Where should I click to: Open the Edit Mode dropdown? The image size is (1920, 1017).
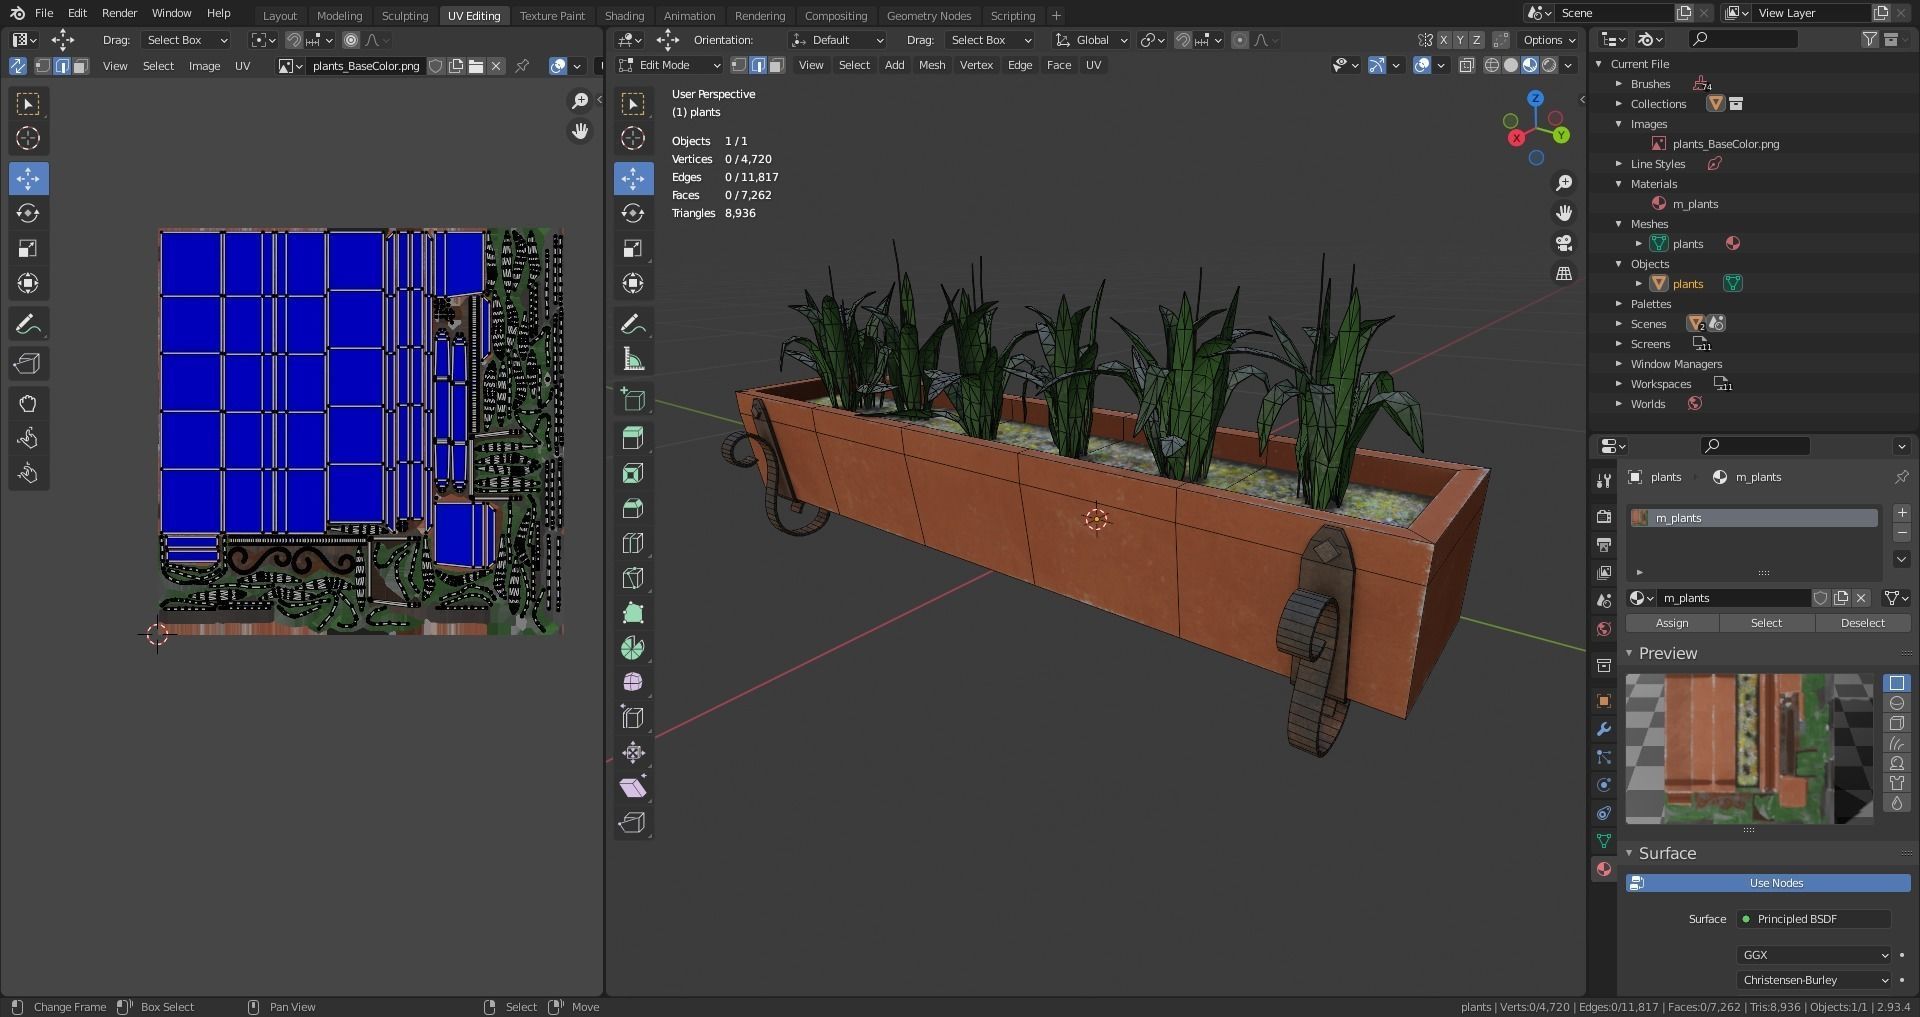click(669, 65)
